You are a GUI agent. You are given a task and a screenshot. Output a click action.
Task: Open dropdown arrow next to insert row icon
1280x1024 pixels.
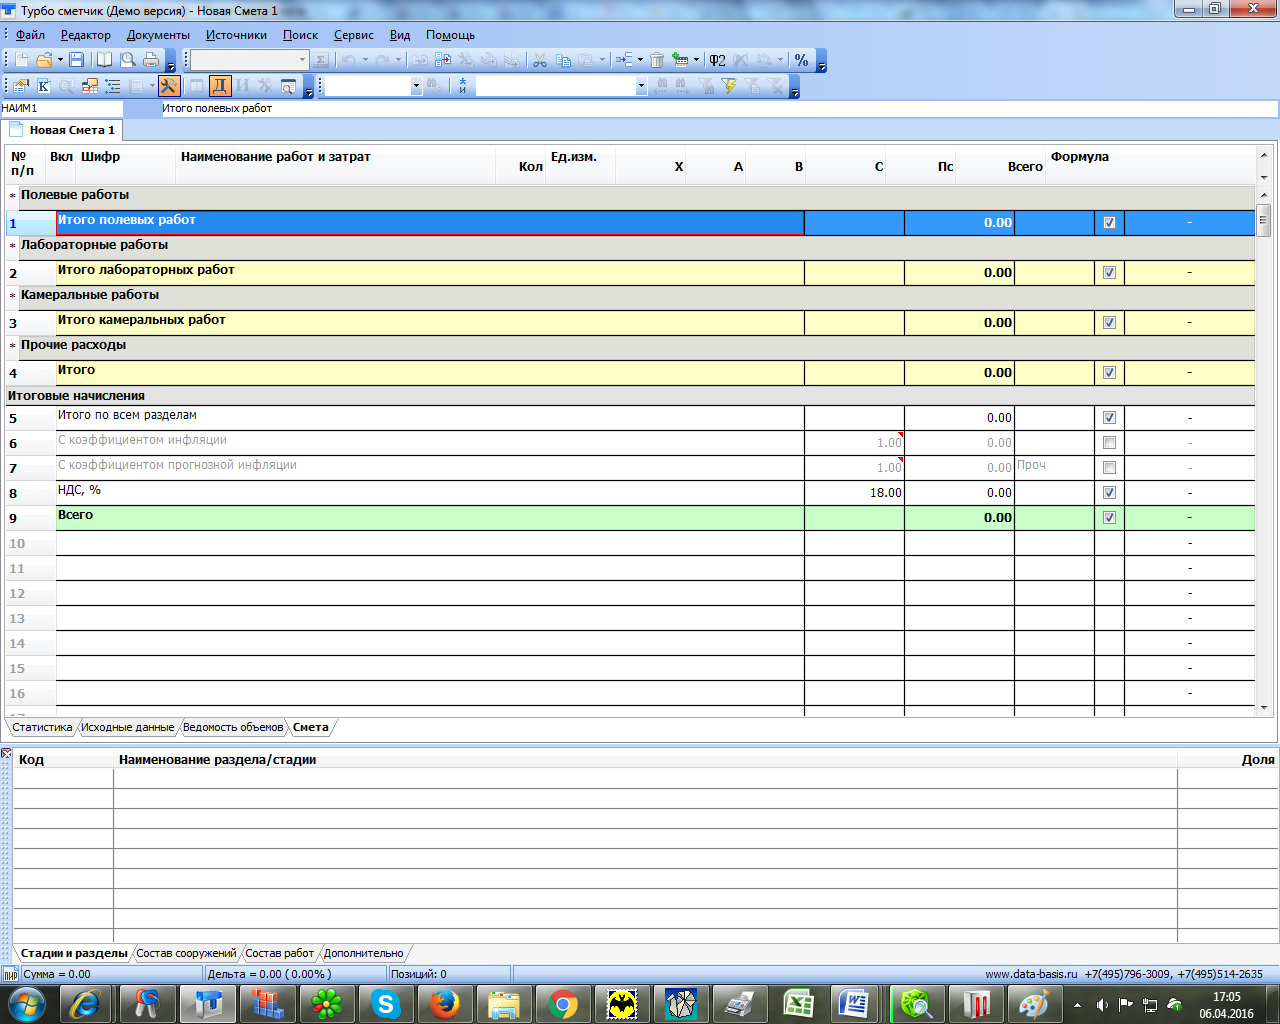pyautogui.click(x=696, y=60)
